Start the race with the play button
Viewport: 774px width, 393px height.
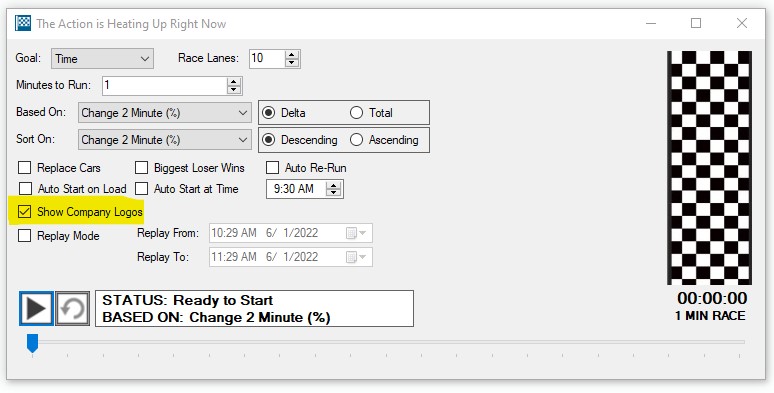[36, 309]
